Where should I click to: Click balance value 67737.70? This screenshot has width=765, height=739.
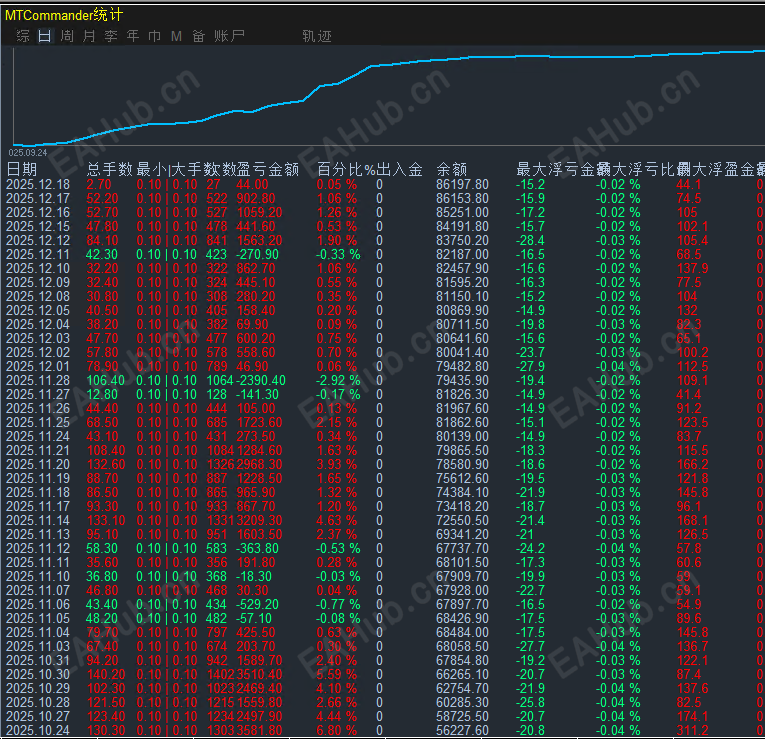tap(463, 548)
